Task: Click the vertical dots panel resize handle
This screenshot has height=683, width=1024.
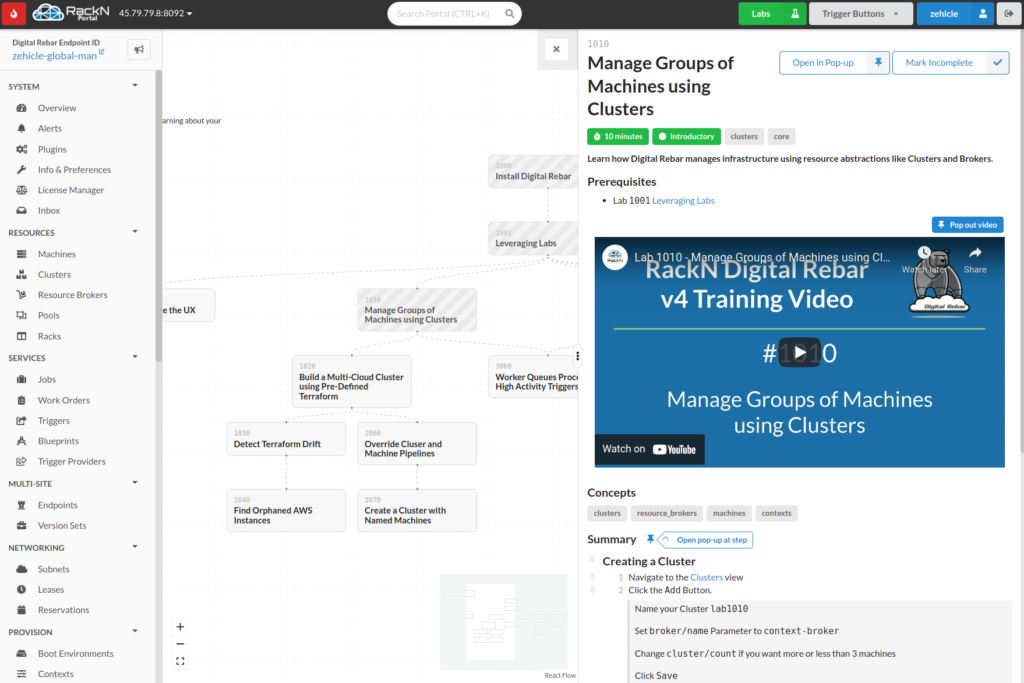Action: click(577, 356)
